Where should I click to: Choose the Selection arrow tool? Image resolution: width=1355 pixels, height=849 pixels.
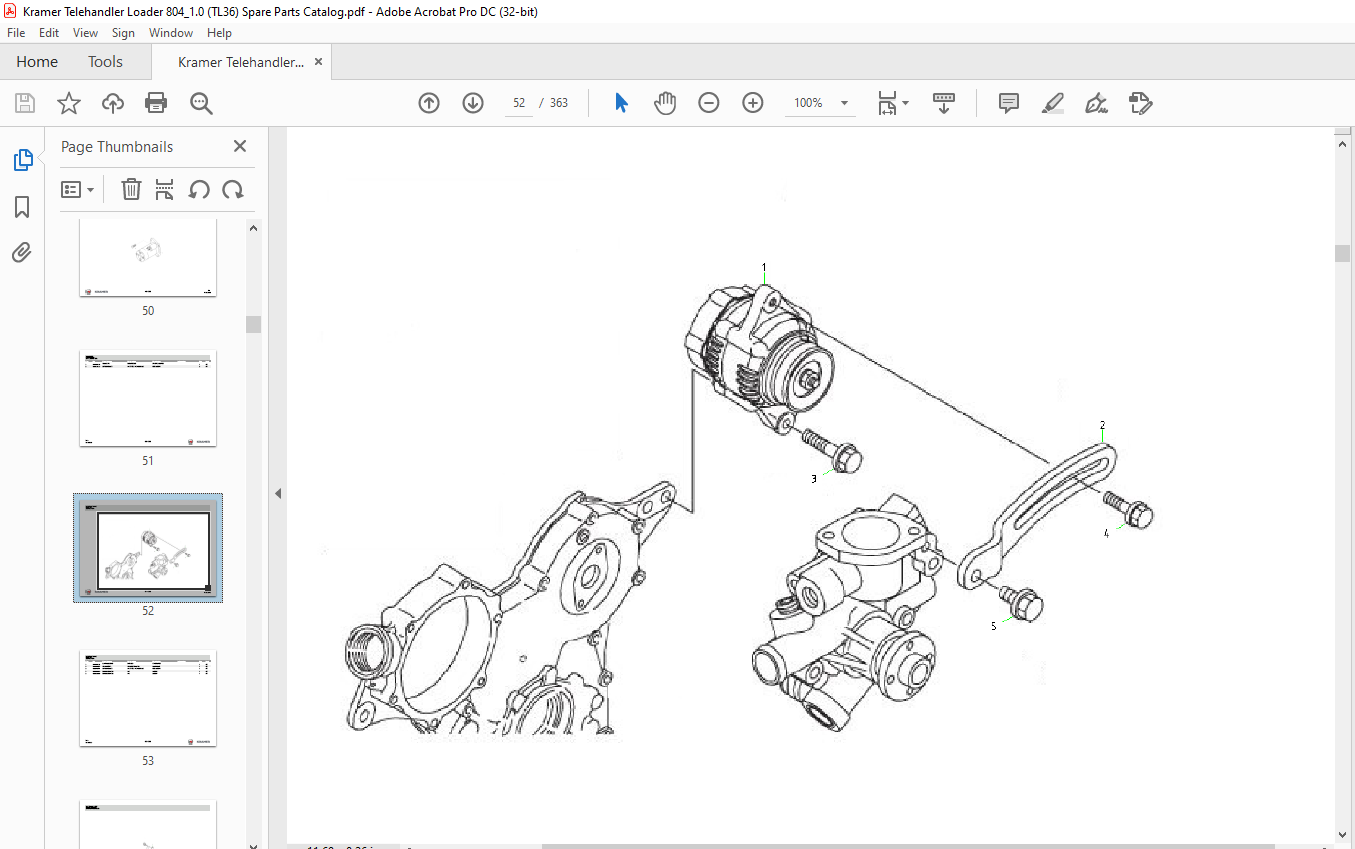(x=621, y=103)
